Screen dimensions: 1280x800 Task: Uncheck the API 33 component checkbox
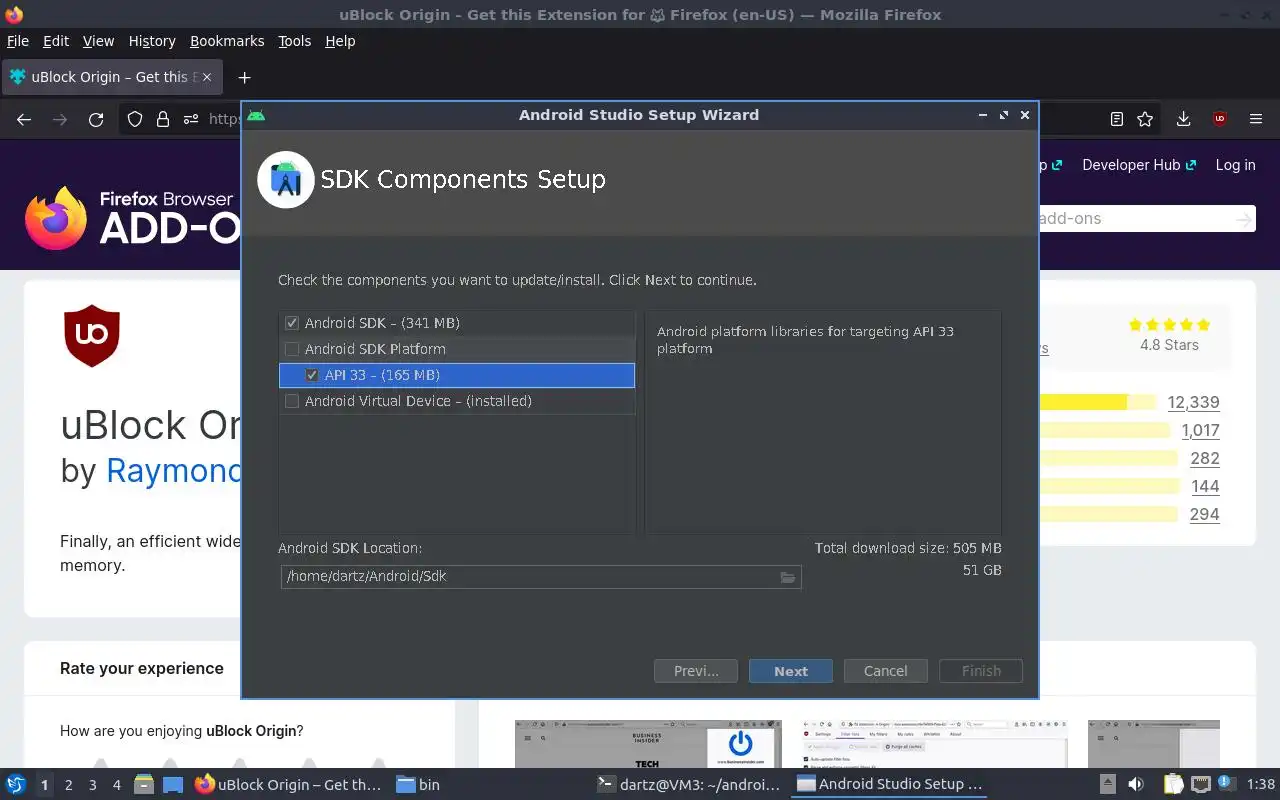[x=312, y=375]
